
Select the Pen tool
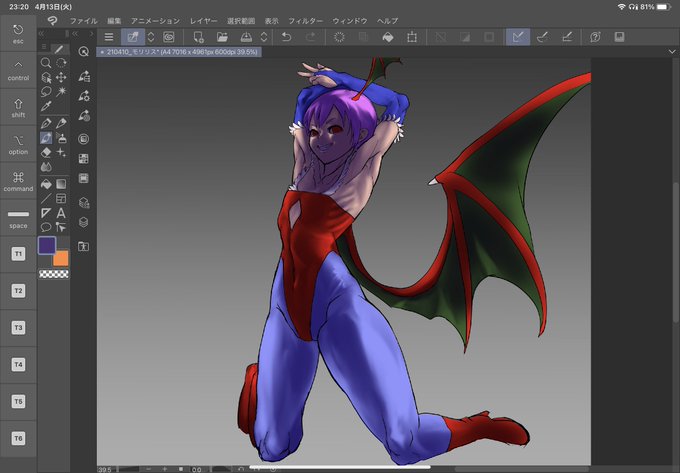click(46, 123)
